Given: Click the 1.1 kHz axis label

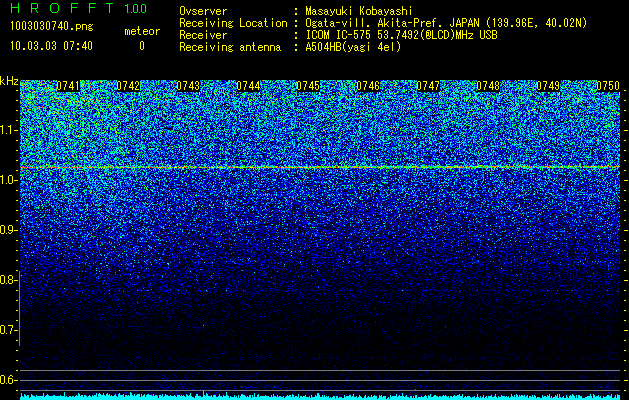Looking at the screenshot, I should pos(9,131).
